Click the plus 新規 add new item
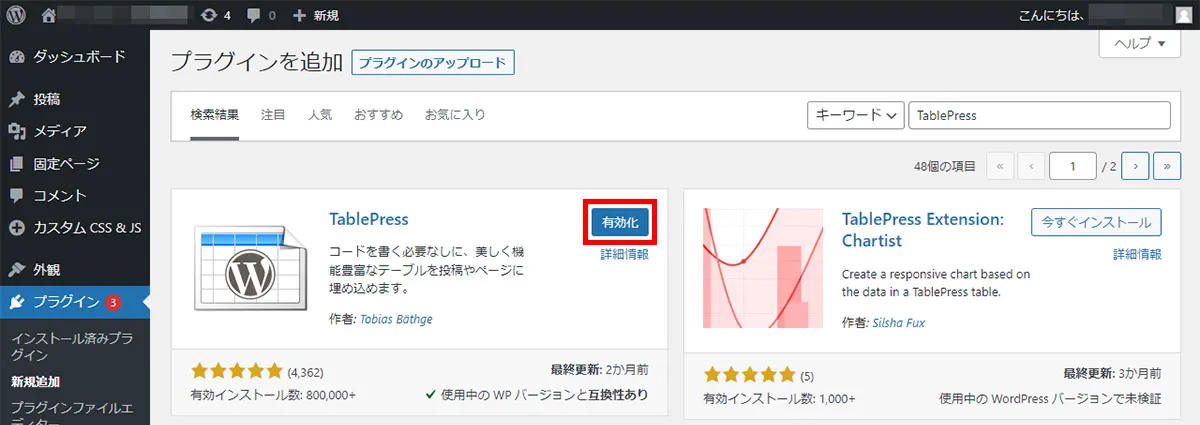 (315, 15)
